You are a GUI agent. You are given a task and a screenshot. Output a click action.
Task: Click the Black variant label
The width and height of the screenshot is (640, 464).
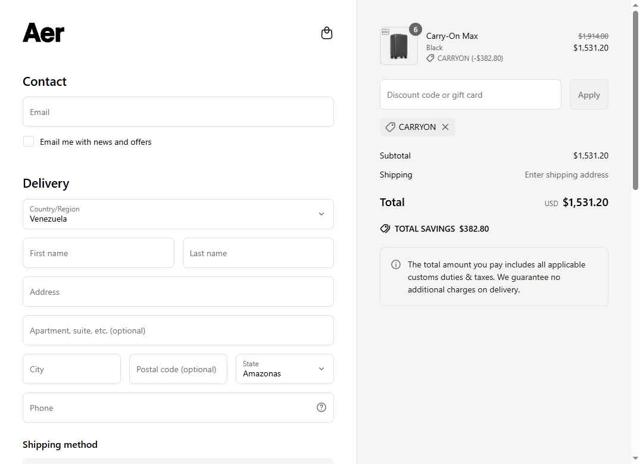coord(434,48)
